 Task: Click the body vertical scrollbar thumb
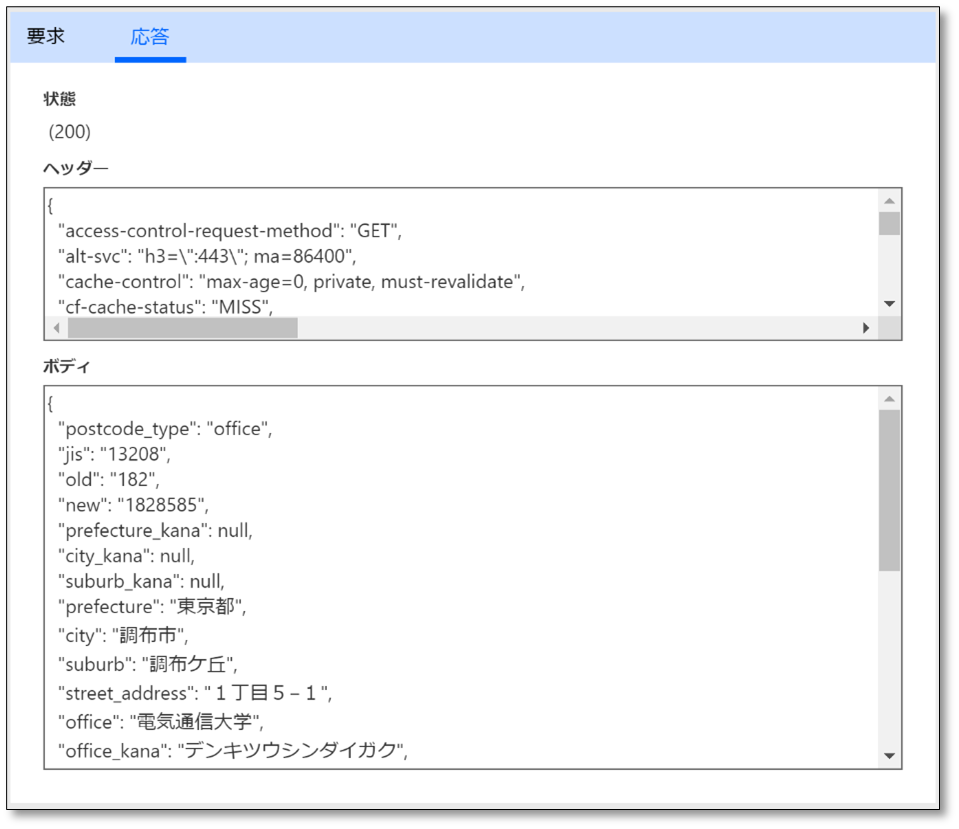pos(889,491)
